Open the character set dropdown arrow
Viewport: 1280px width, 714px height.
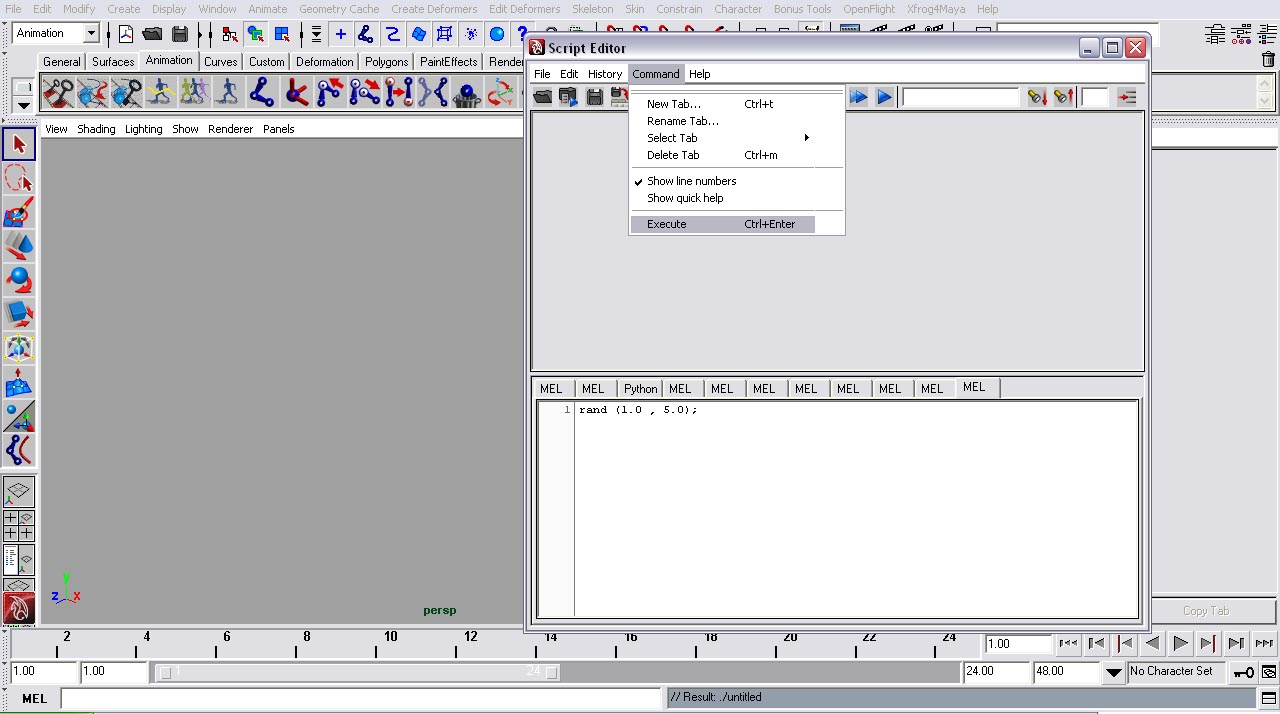[x=1113, y=672]
